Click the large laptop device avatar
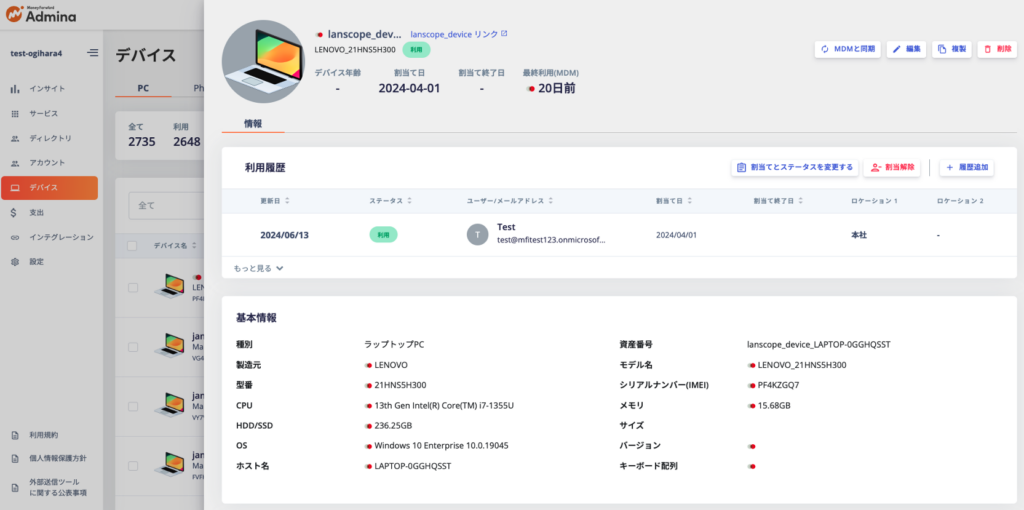The width and height of the screenshot is (1024, 510). 263,61
